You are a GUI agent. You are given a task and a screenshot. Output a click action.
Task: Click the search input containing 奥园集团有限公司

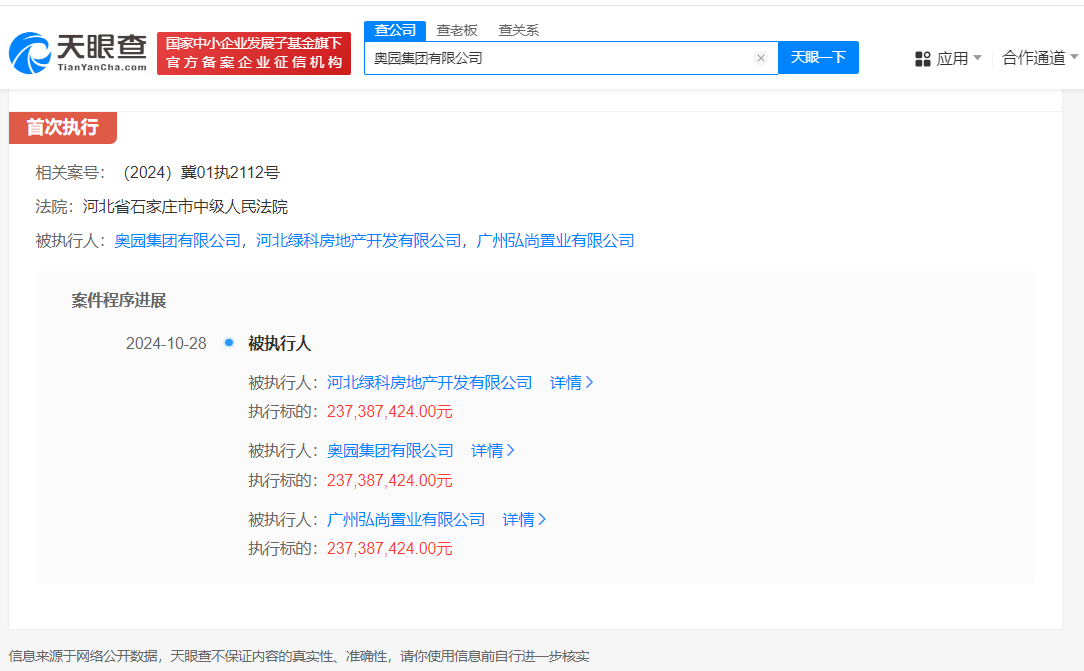tap(560, 58)
